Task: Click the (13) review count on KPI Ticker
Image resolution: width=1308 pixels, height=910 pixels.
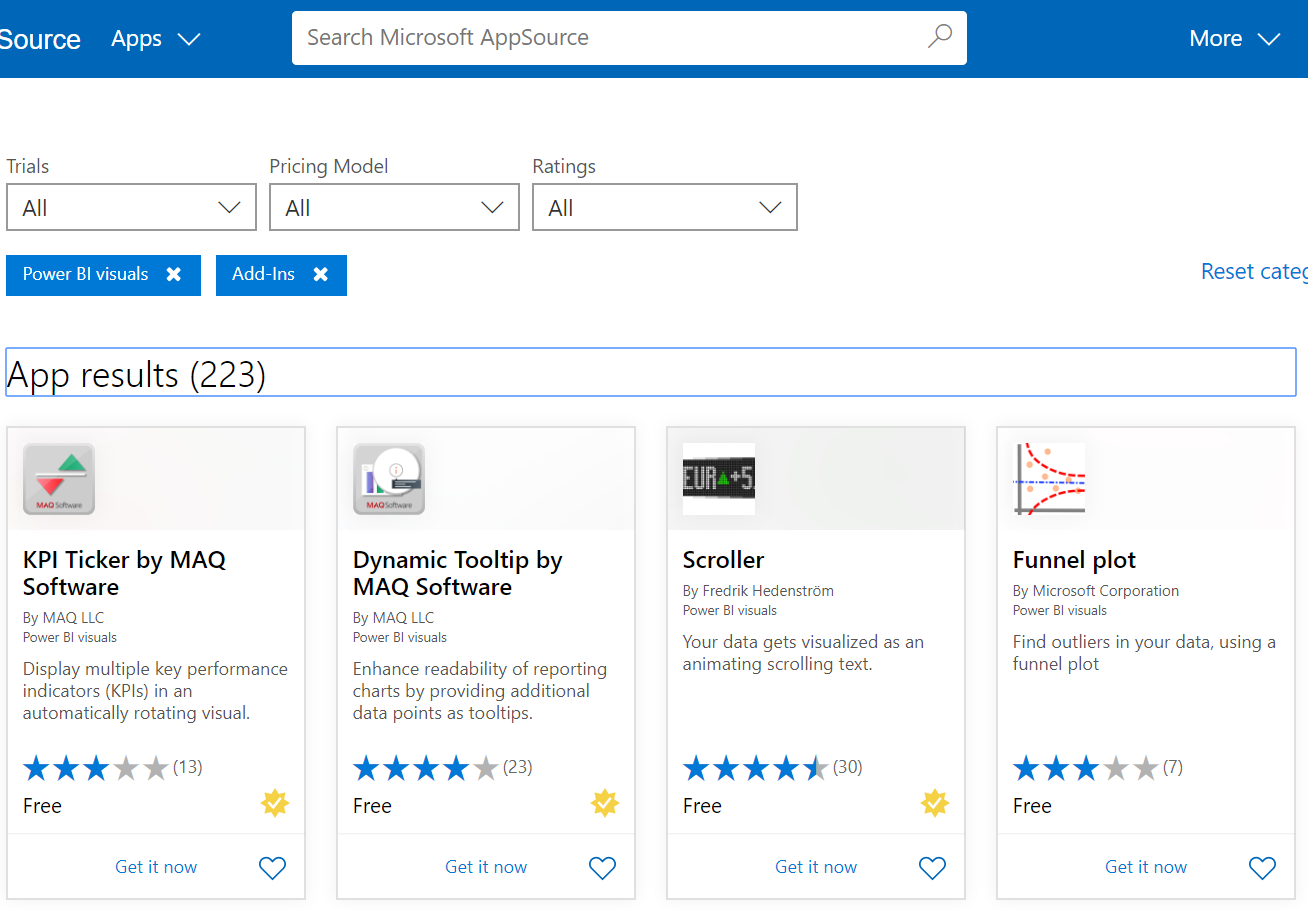Action: 188,767
